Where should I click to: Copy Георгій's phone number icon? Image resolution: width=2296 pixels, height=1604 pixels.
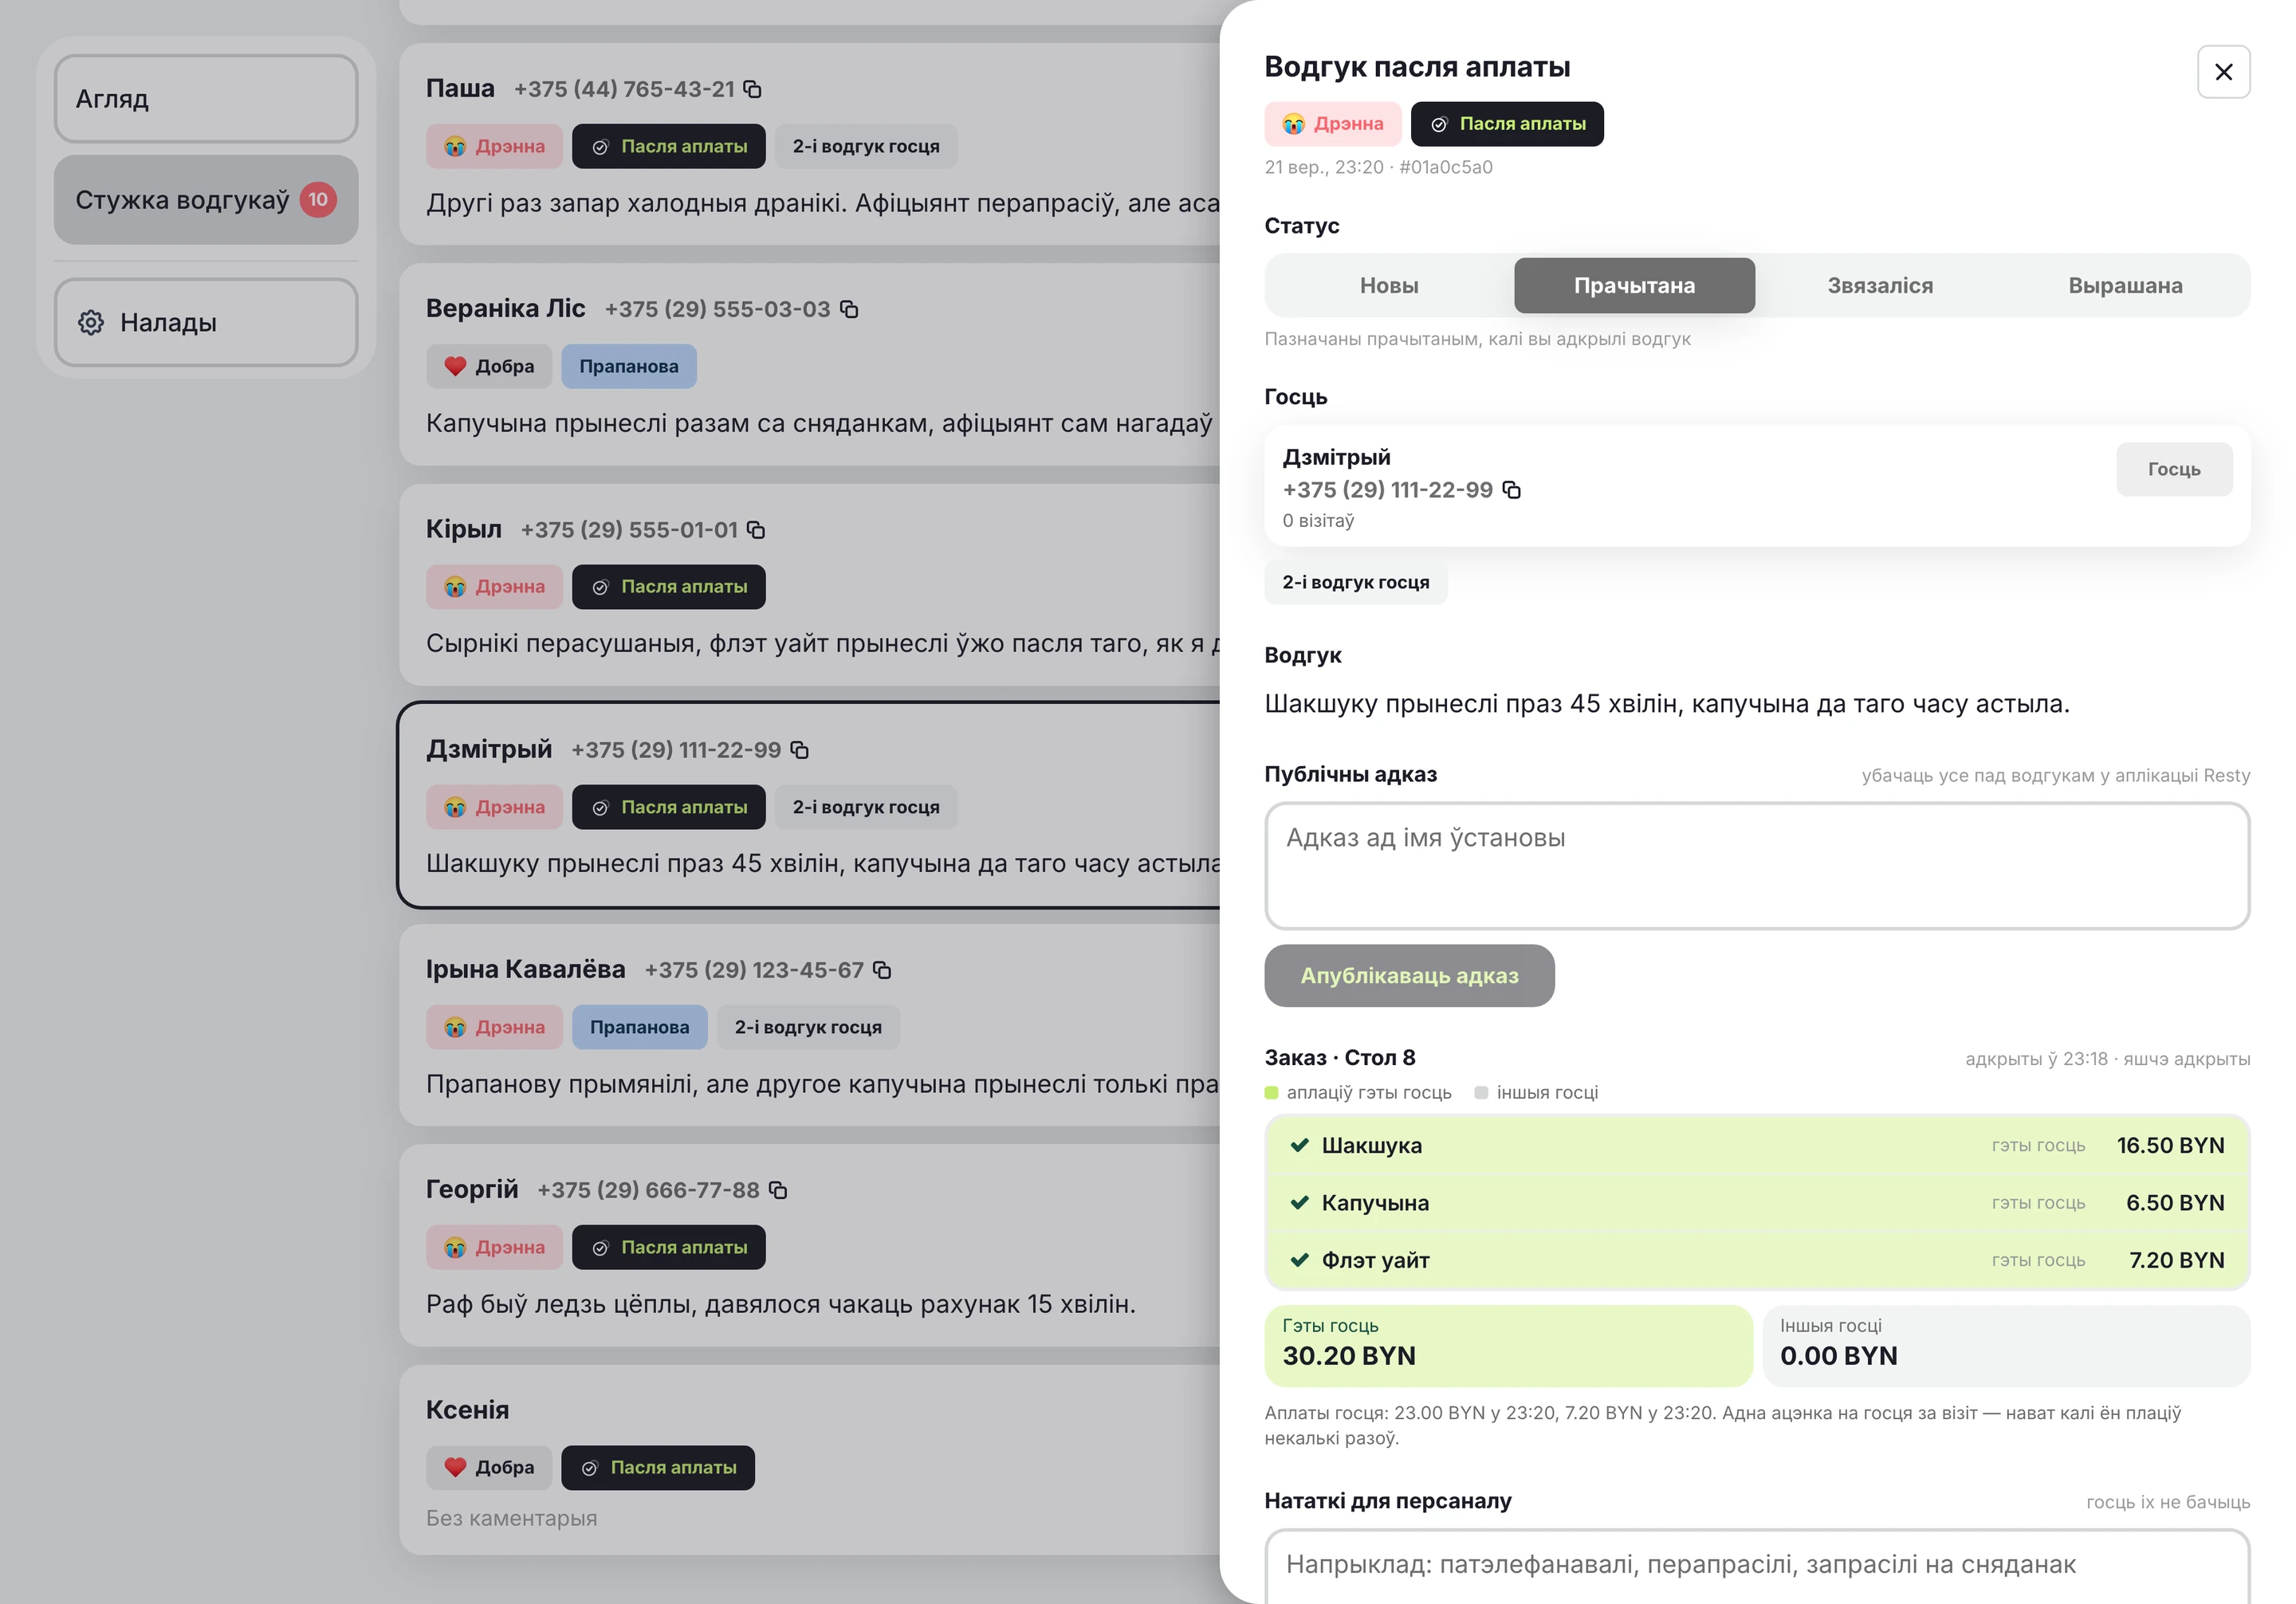[x=778, y=1190]
